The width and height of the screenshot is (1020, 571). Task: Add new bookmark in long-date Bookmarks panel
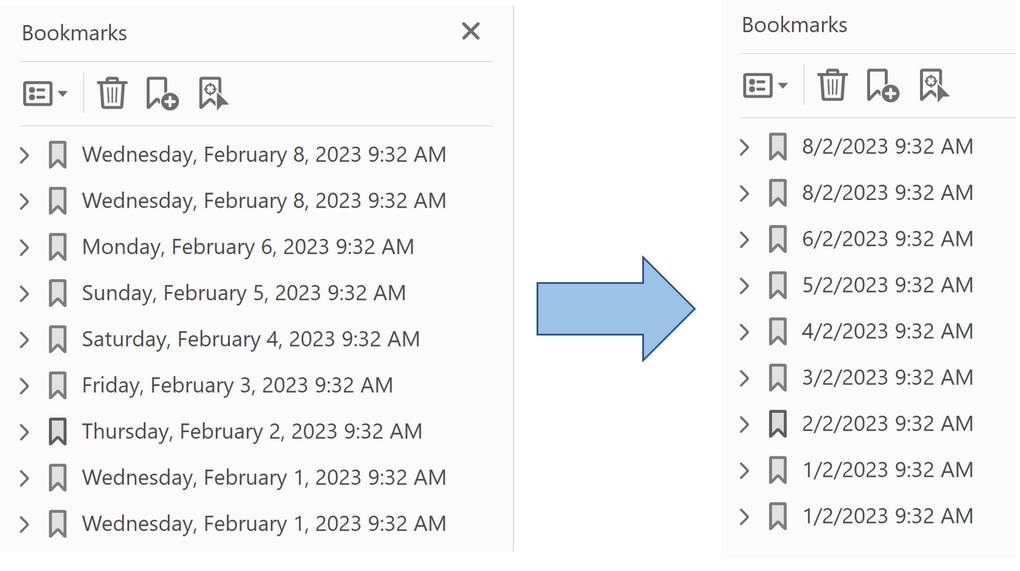coord(162,93)
